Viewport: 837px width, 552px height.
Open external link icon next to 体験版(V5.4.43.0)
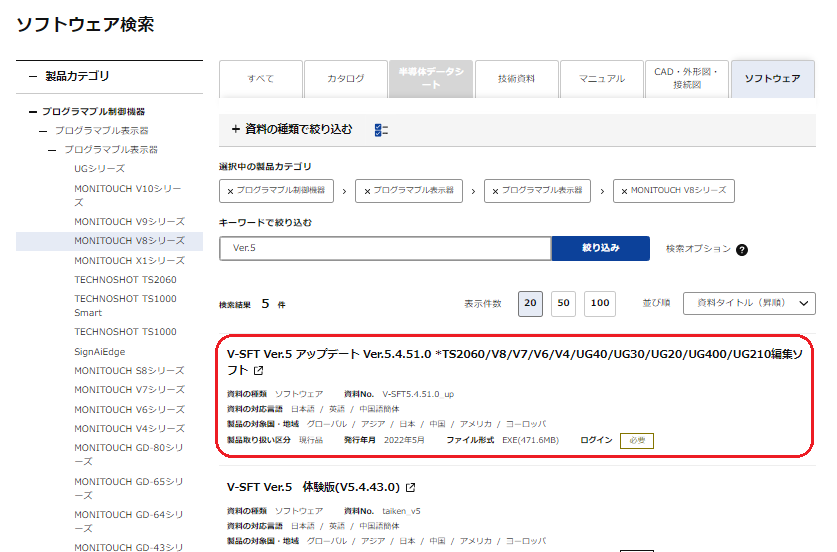[410, 488]
